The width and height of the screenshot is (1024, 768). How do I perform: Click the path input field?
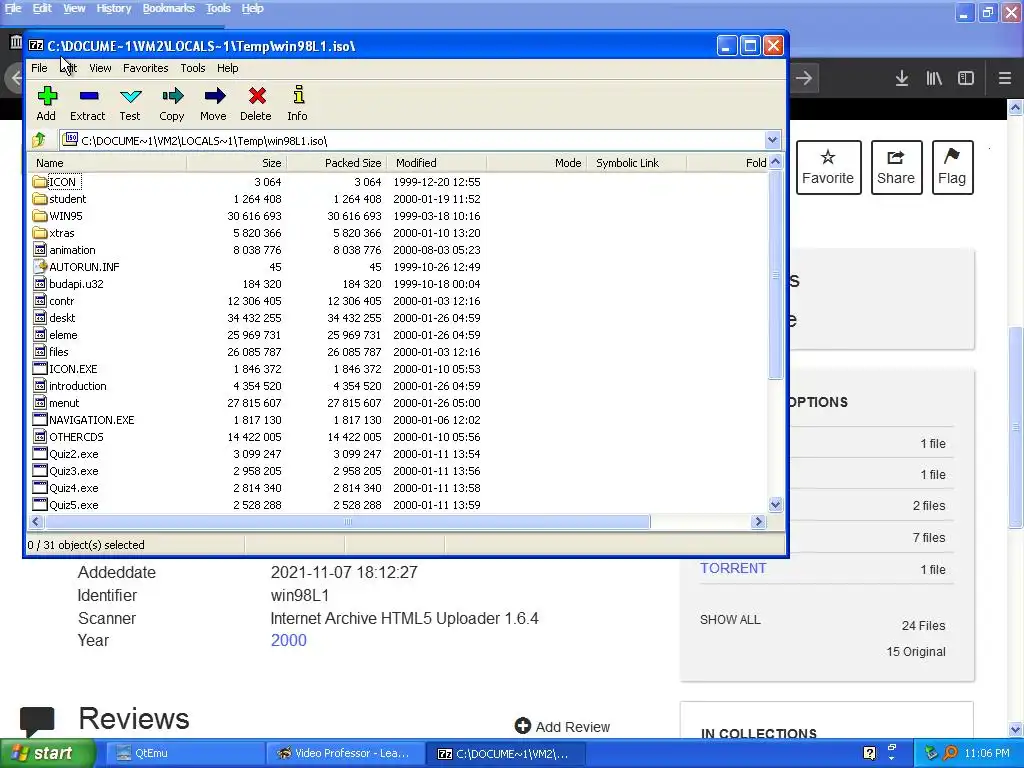414,140
